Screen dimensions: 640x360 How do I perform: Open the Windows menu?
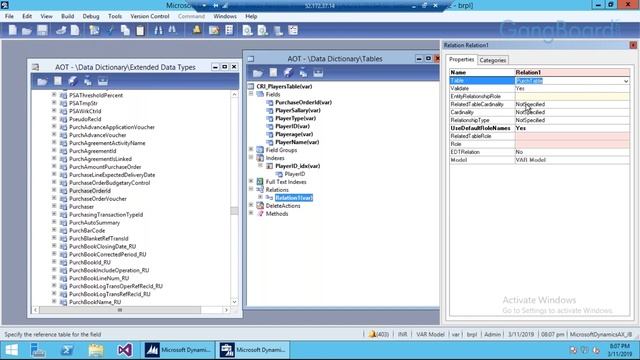(x=224, y=16)
